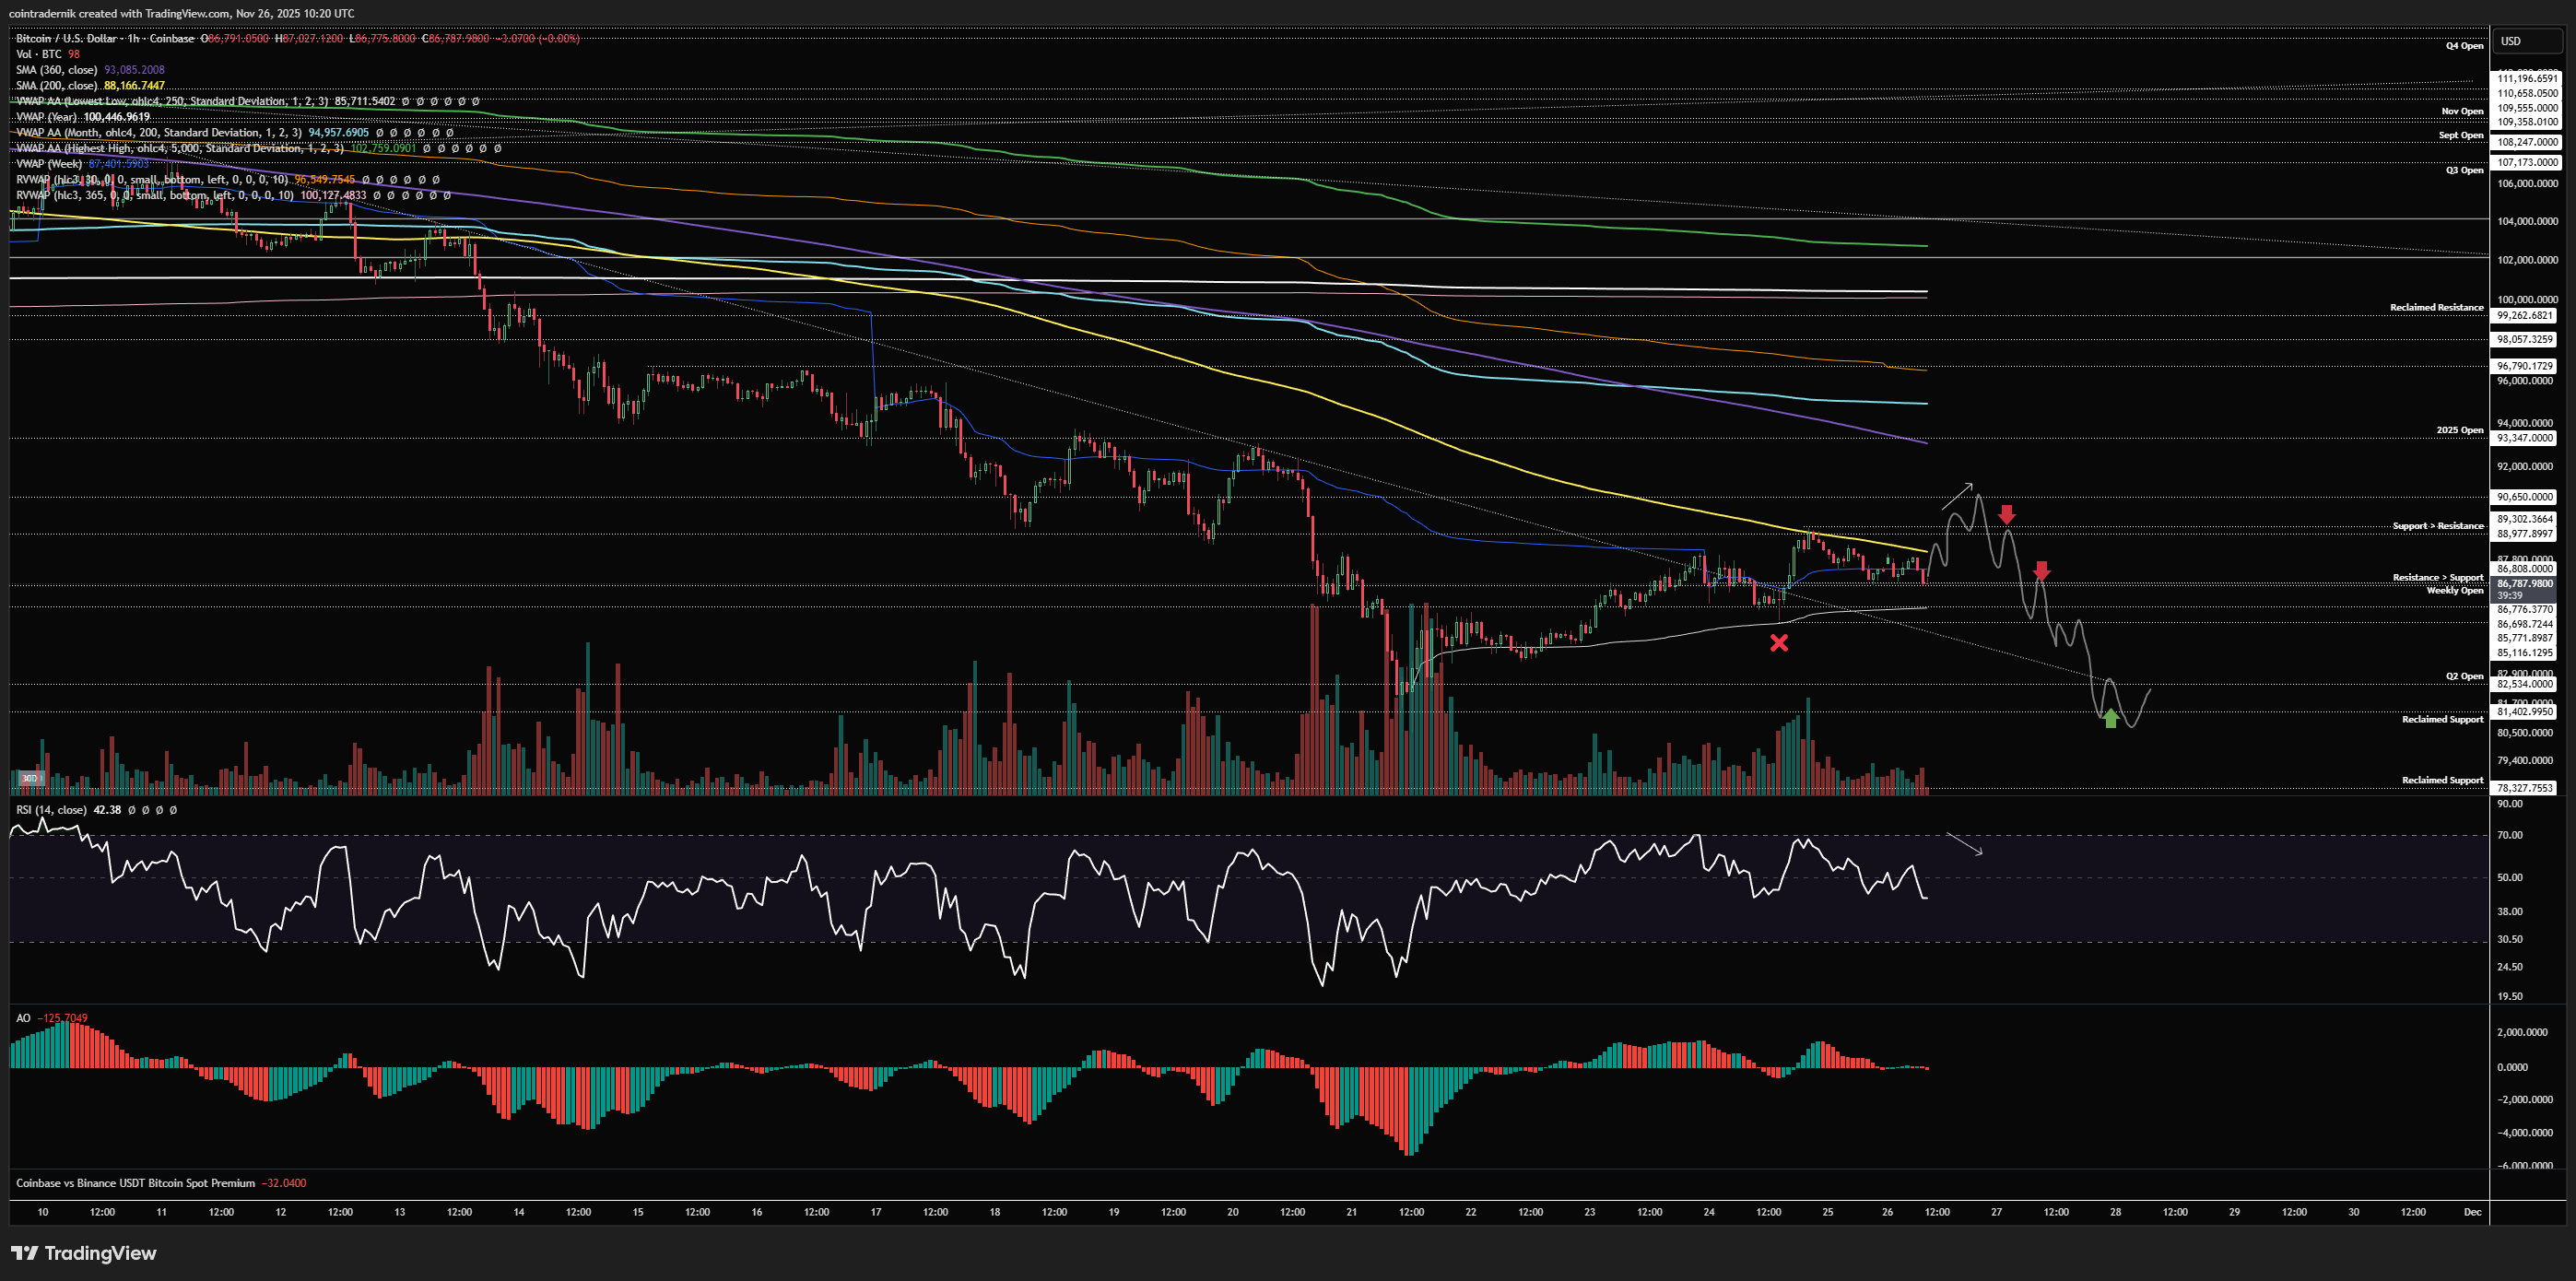Click the lower red down arrow marker
The height and width of the screenshot is (1281, 2576).
[x=2041, y=570]
